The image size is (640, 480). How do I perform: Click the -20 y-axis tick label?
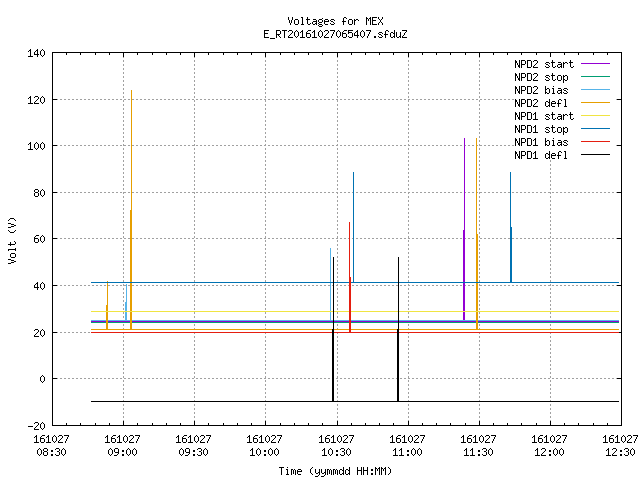(36, 426)
